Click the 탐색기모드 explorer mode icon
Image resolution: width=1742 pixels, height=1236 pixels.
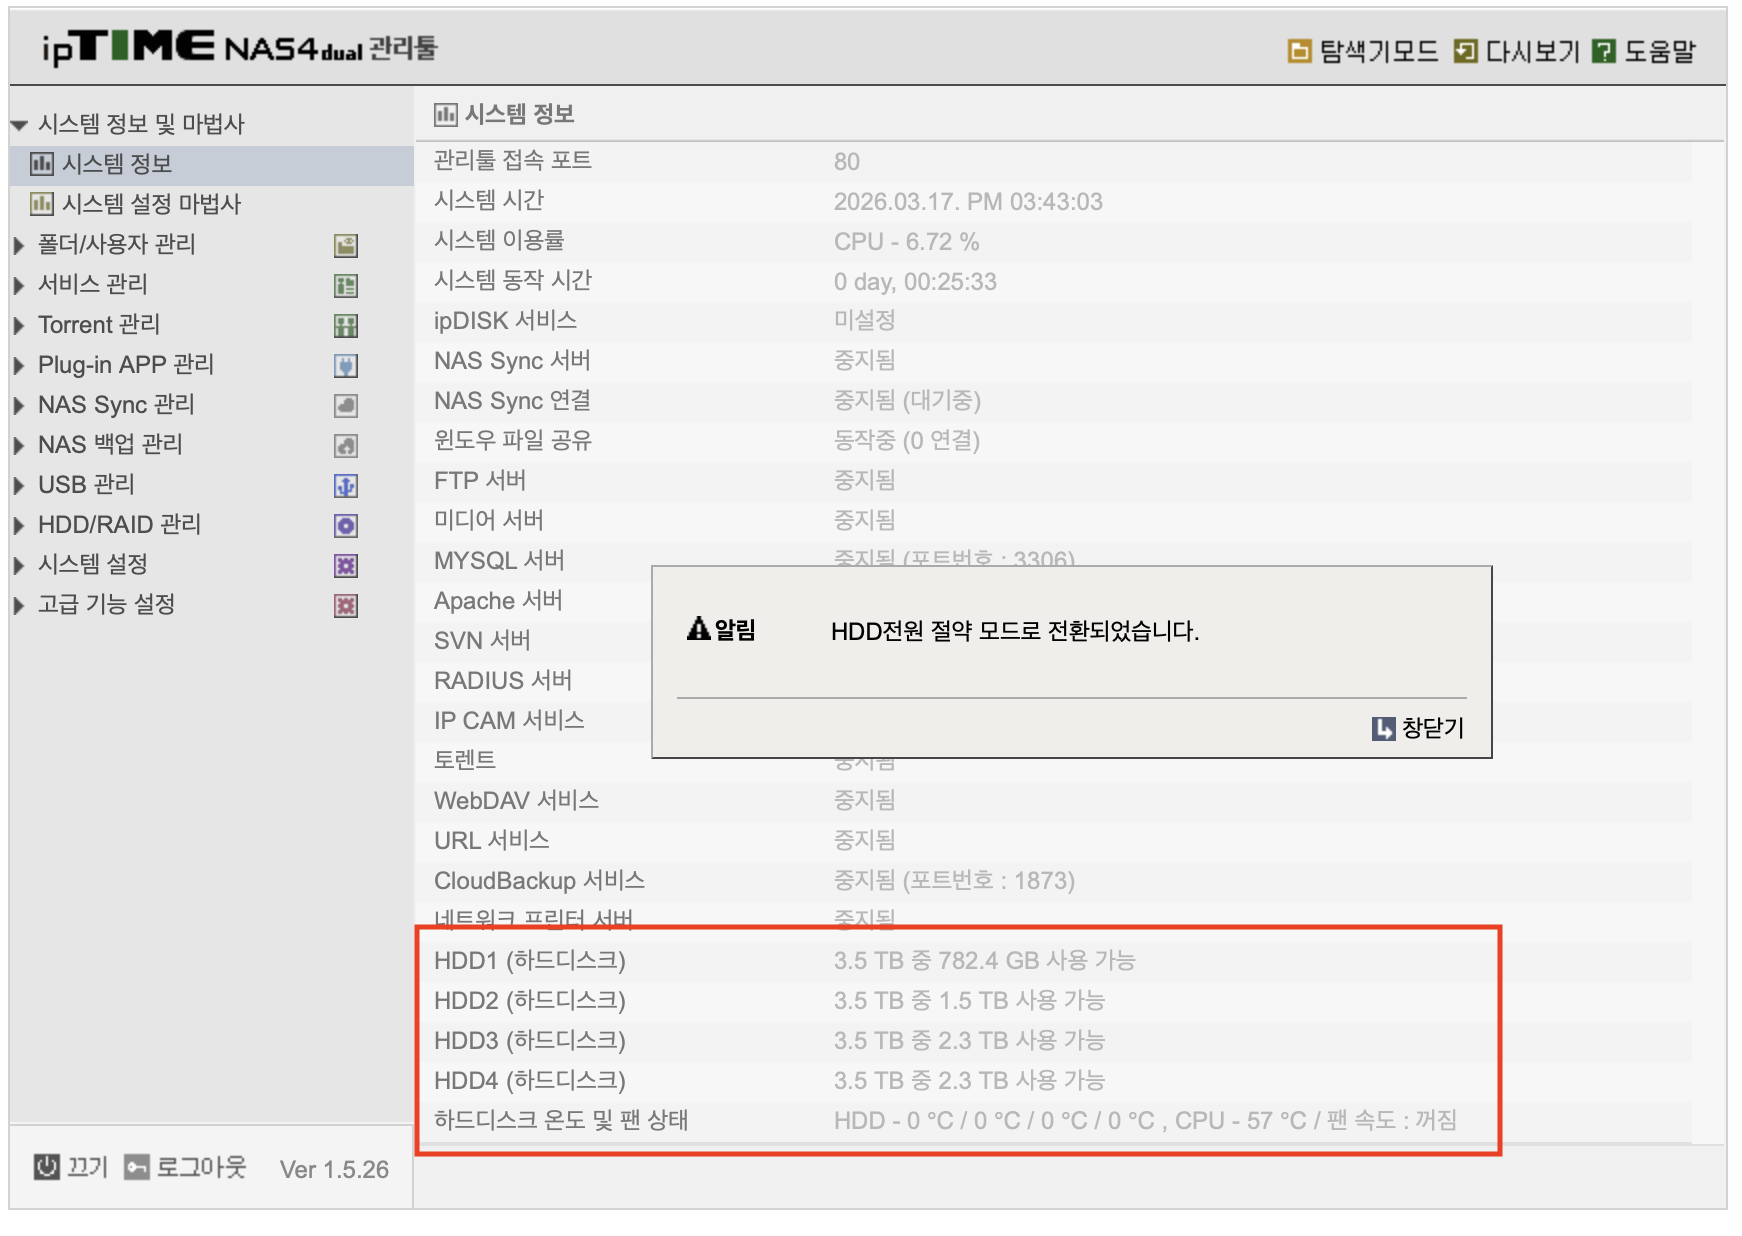[1299, 51]
